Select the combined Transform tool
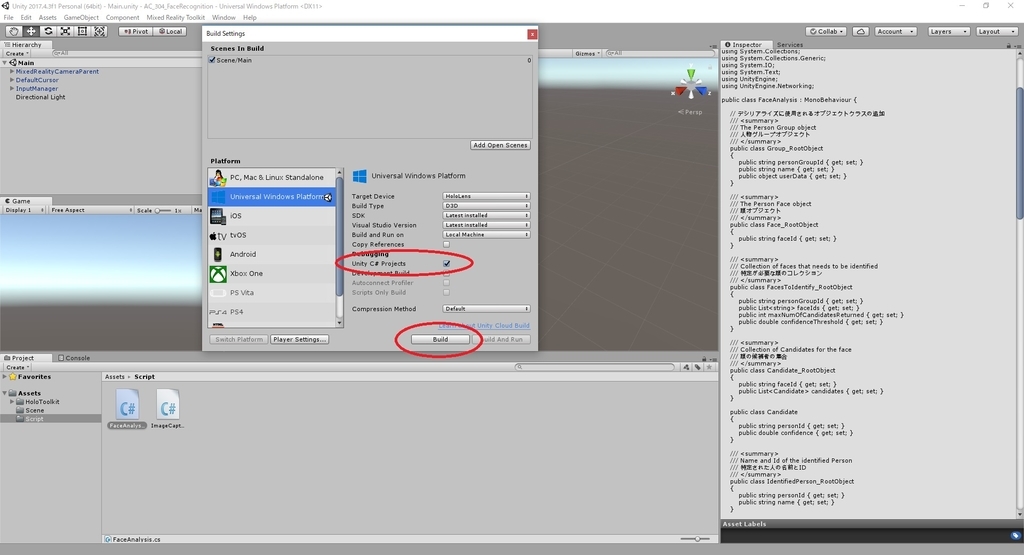This screenshot has width=1024, height=555. (x=99, y=31)
